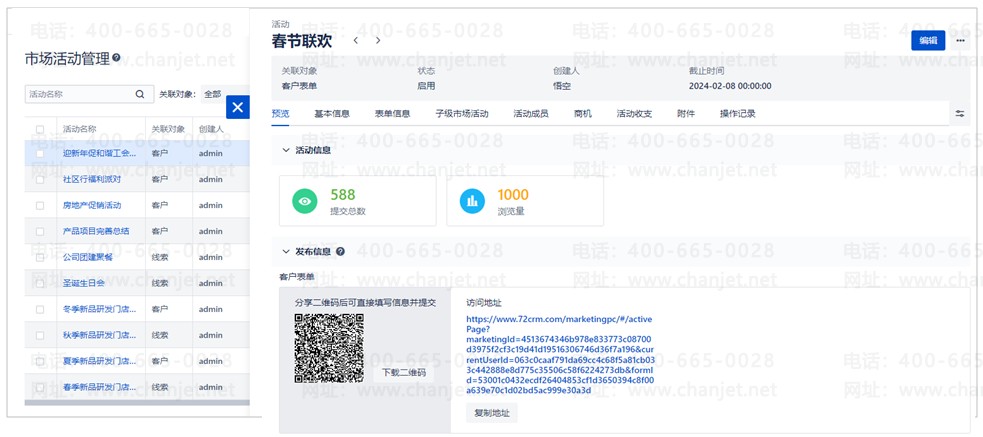Click the 启用 status value
983x437 pixels.
(x=426, y=87)
